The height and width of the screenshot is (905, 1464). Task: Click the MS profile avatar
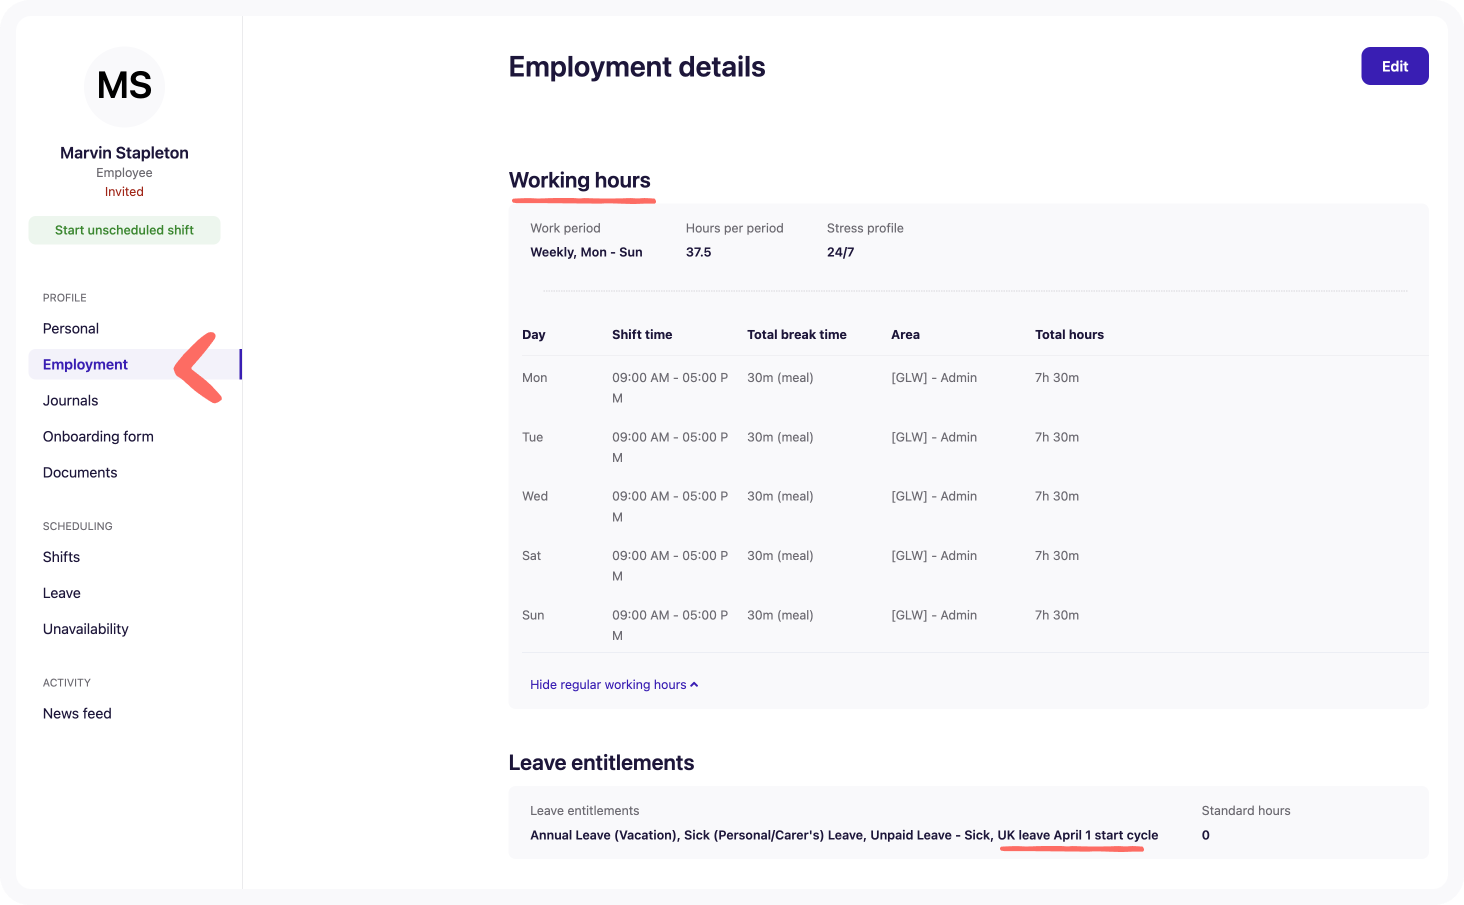(124, 86)
